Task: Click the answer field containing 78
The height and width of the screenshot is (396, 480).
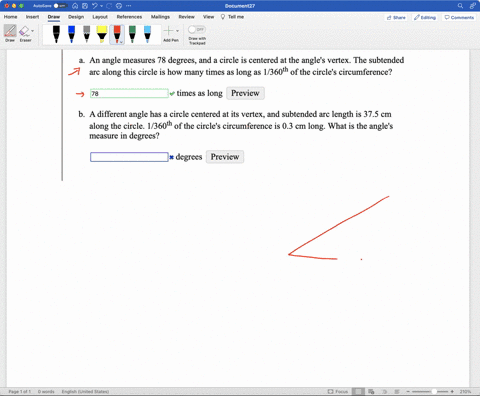Action: pyautogui.click(x=129, y=93)
